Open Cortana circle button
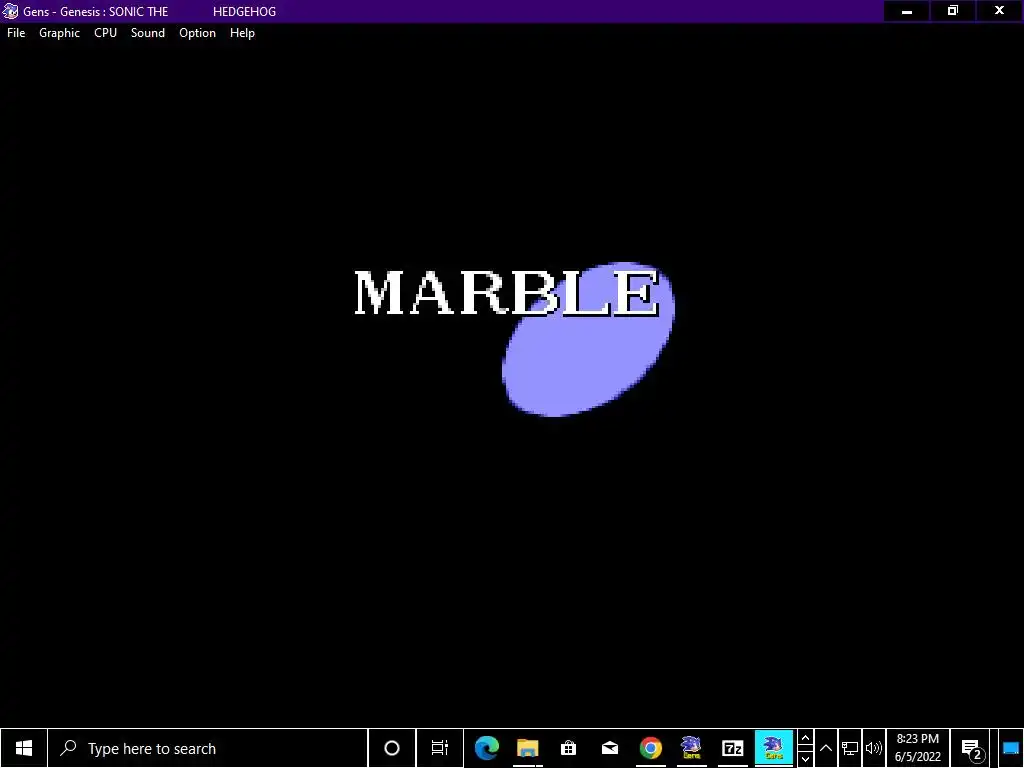 [392, 748]
